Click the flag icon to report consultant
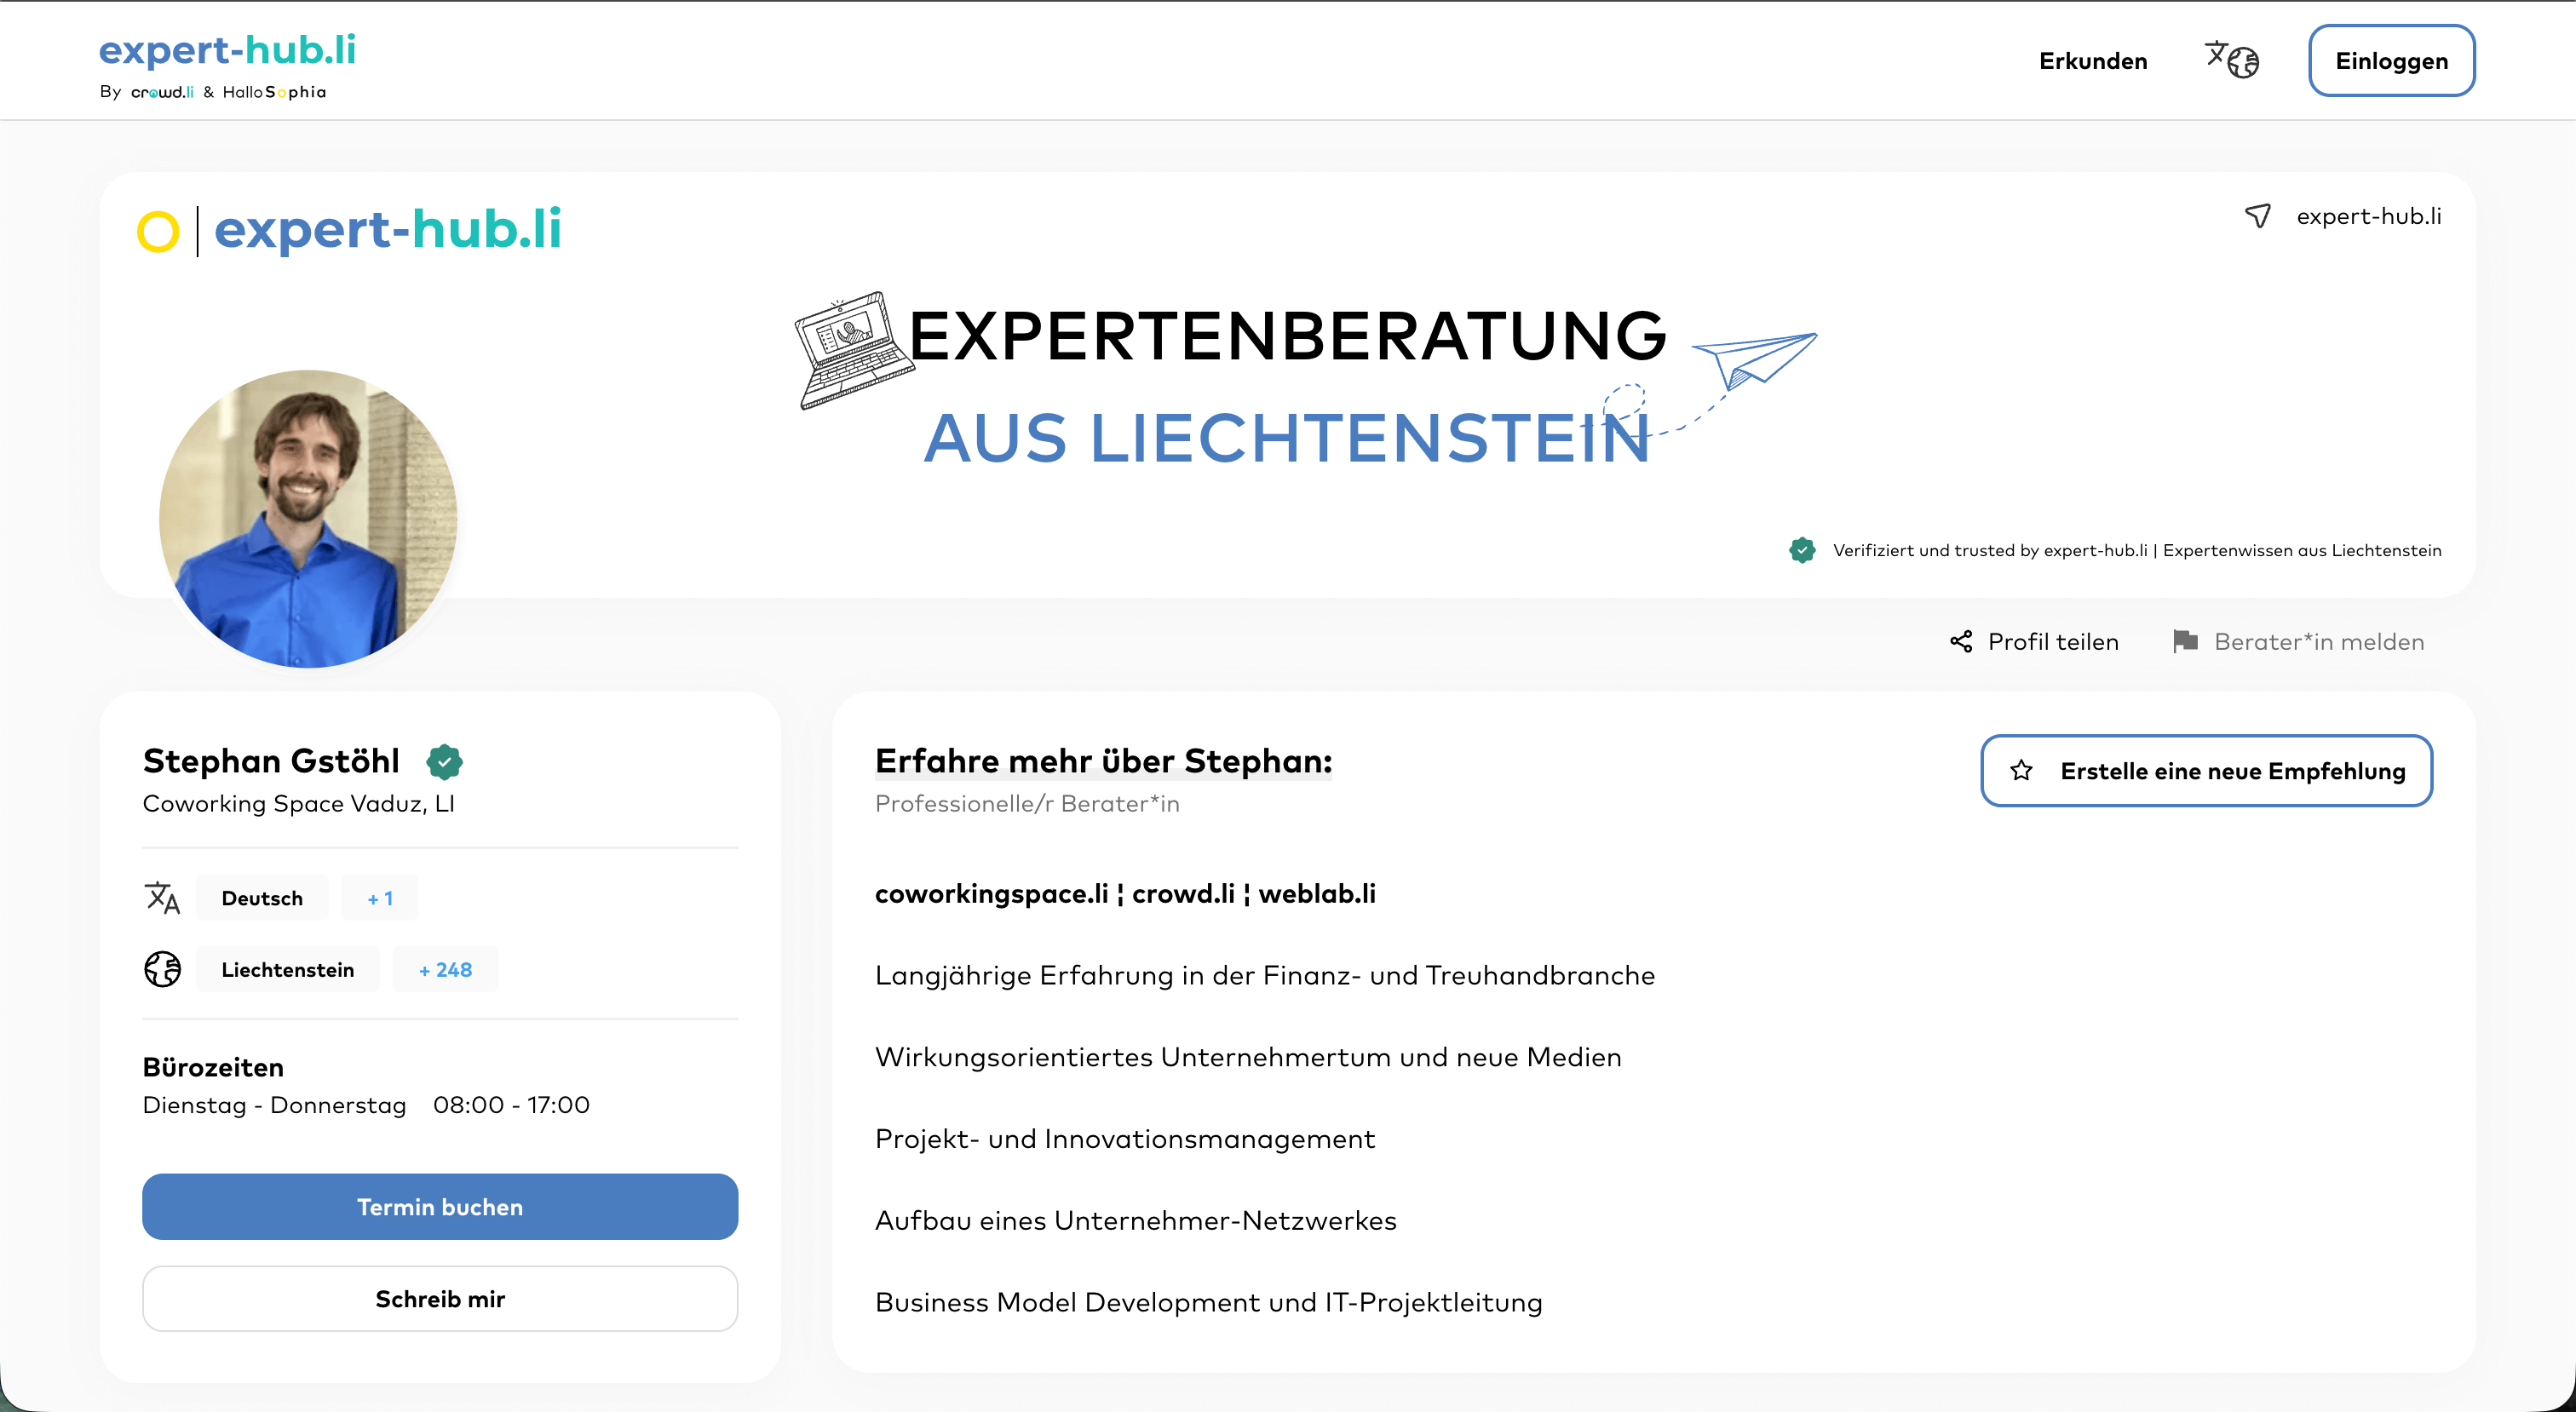2576x1412 pixels. pyautogui.click(x=2185, y=642)
